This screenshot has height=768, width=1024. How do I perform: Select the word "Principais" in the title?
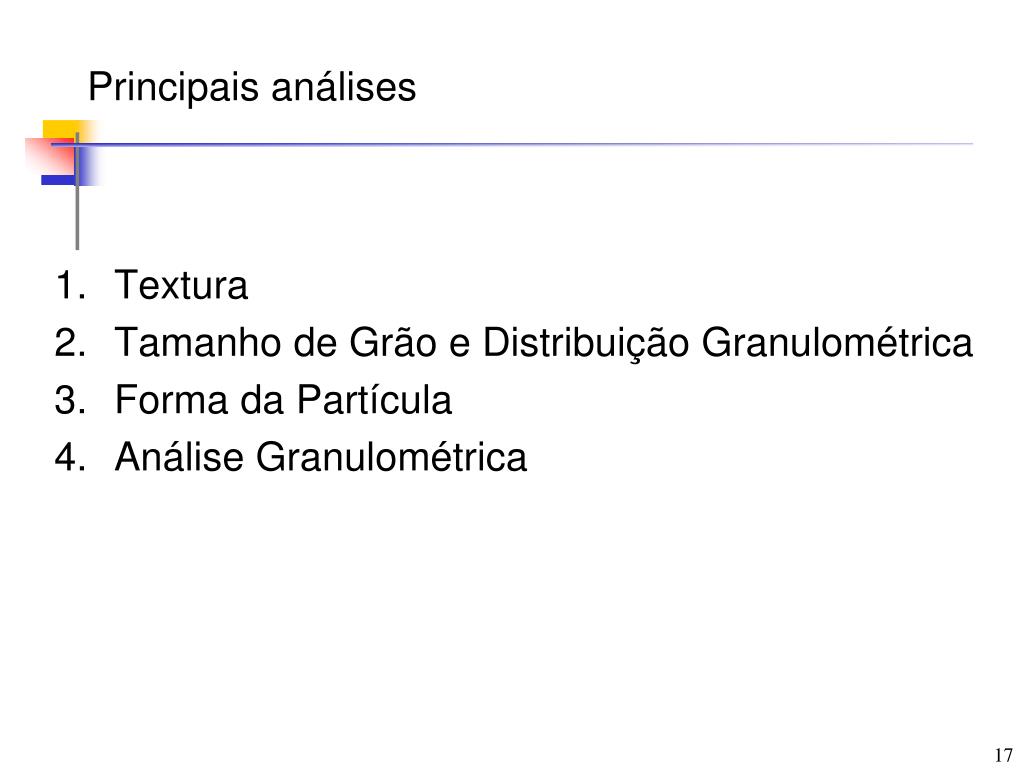173,88
